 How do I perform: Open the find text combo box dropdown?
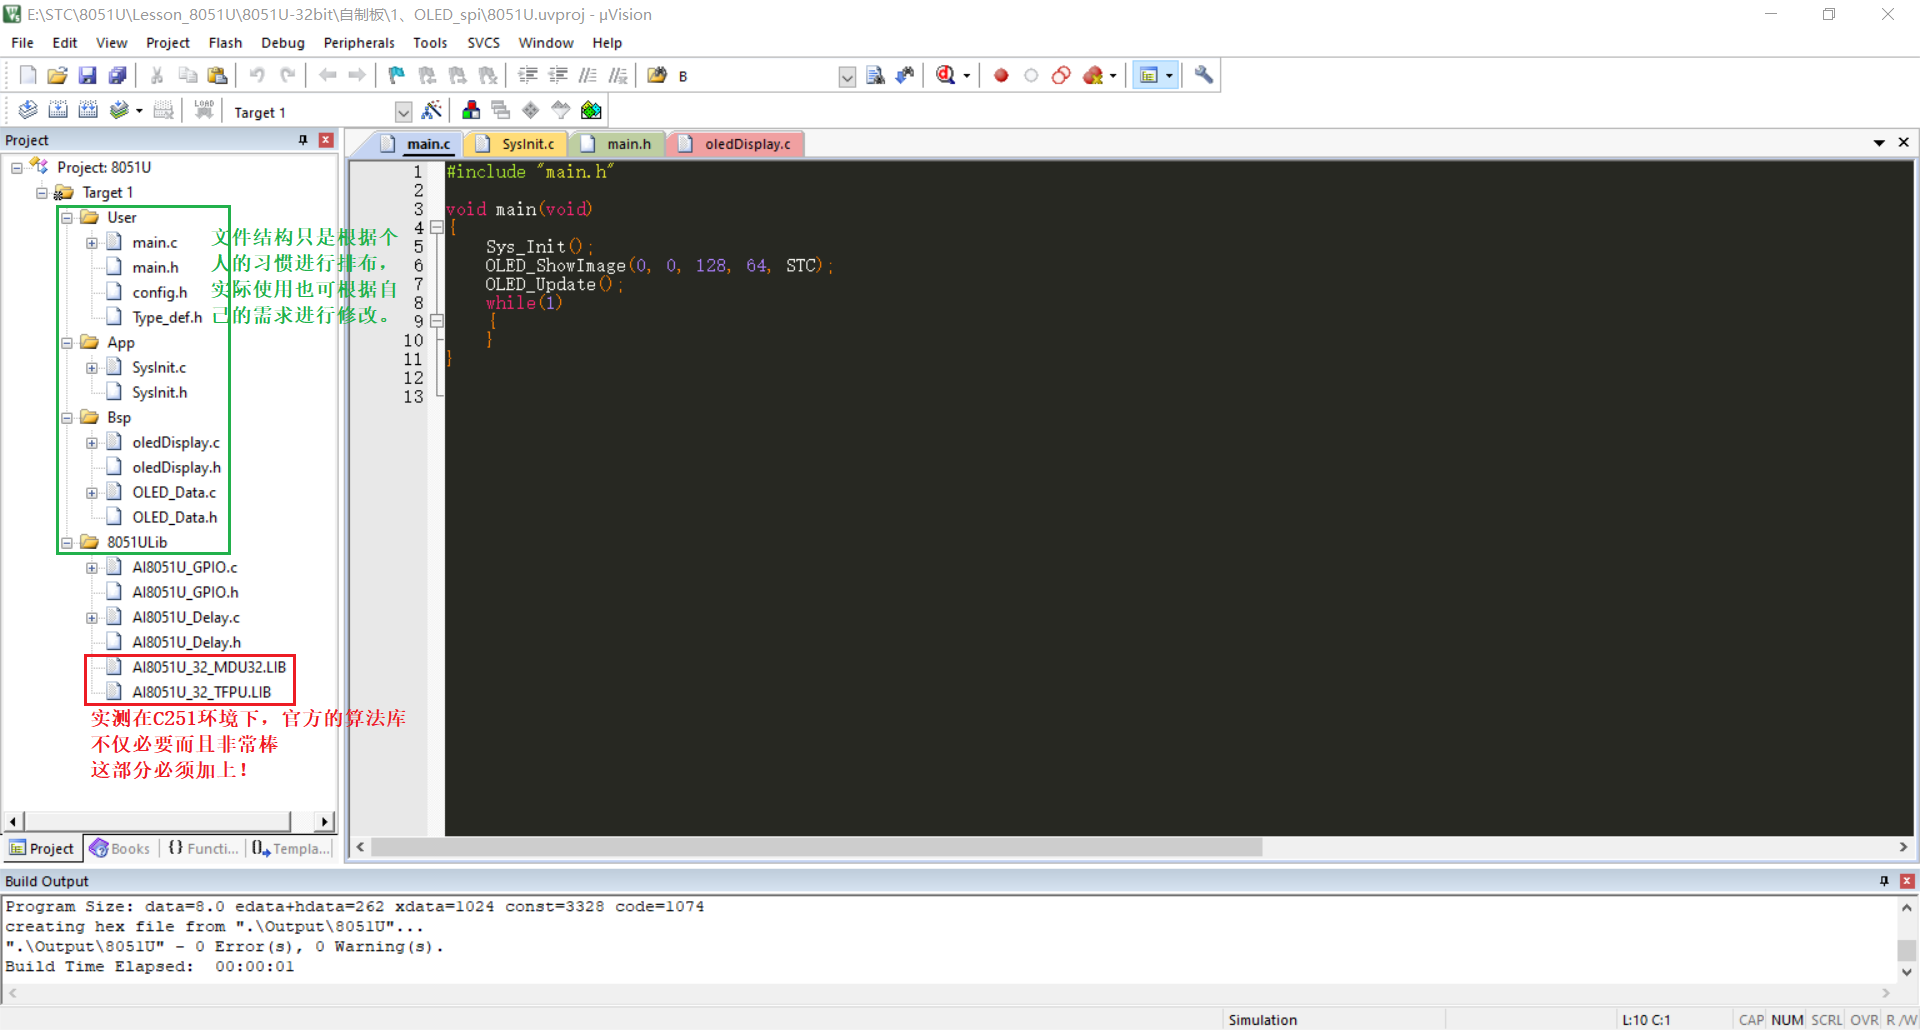(847, 77)
